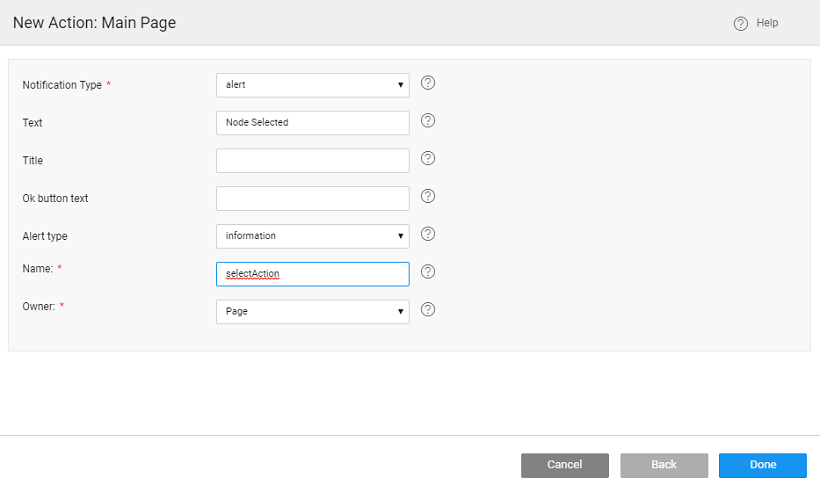
Task: Show help for Ok button text field
Action: point(428,196)
